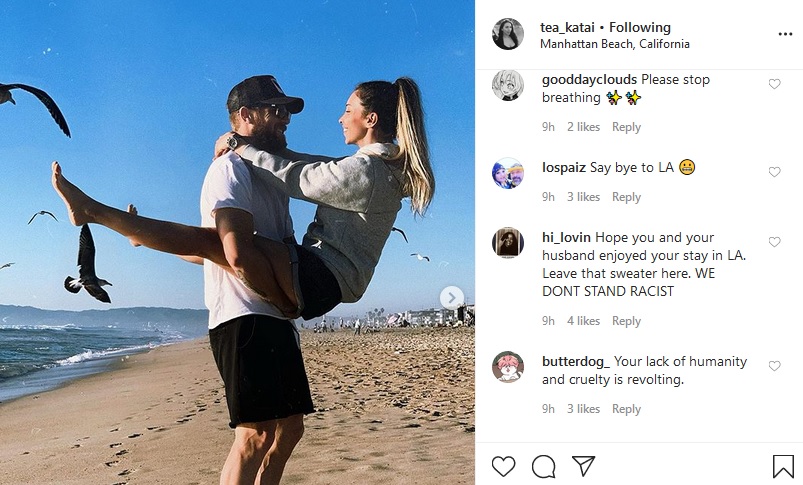The height and width of the screenshot is (485, 803).
Task: Go to next photo with arrow
Action: pyautogui.click(x=452, y=297)
